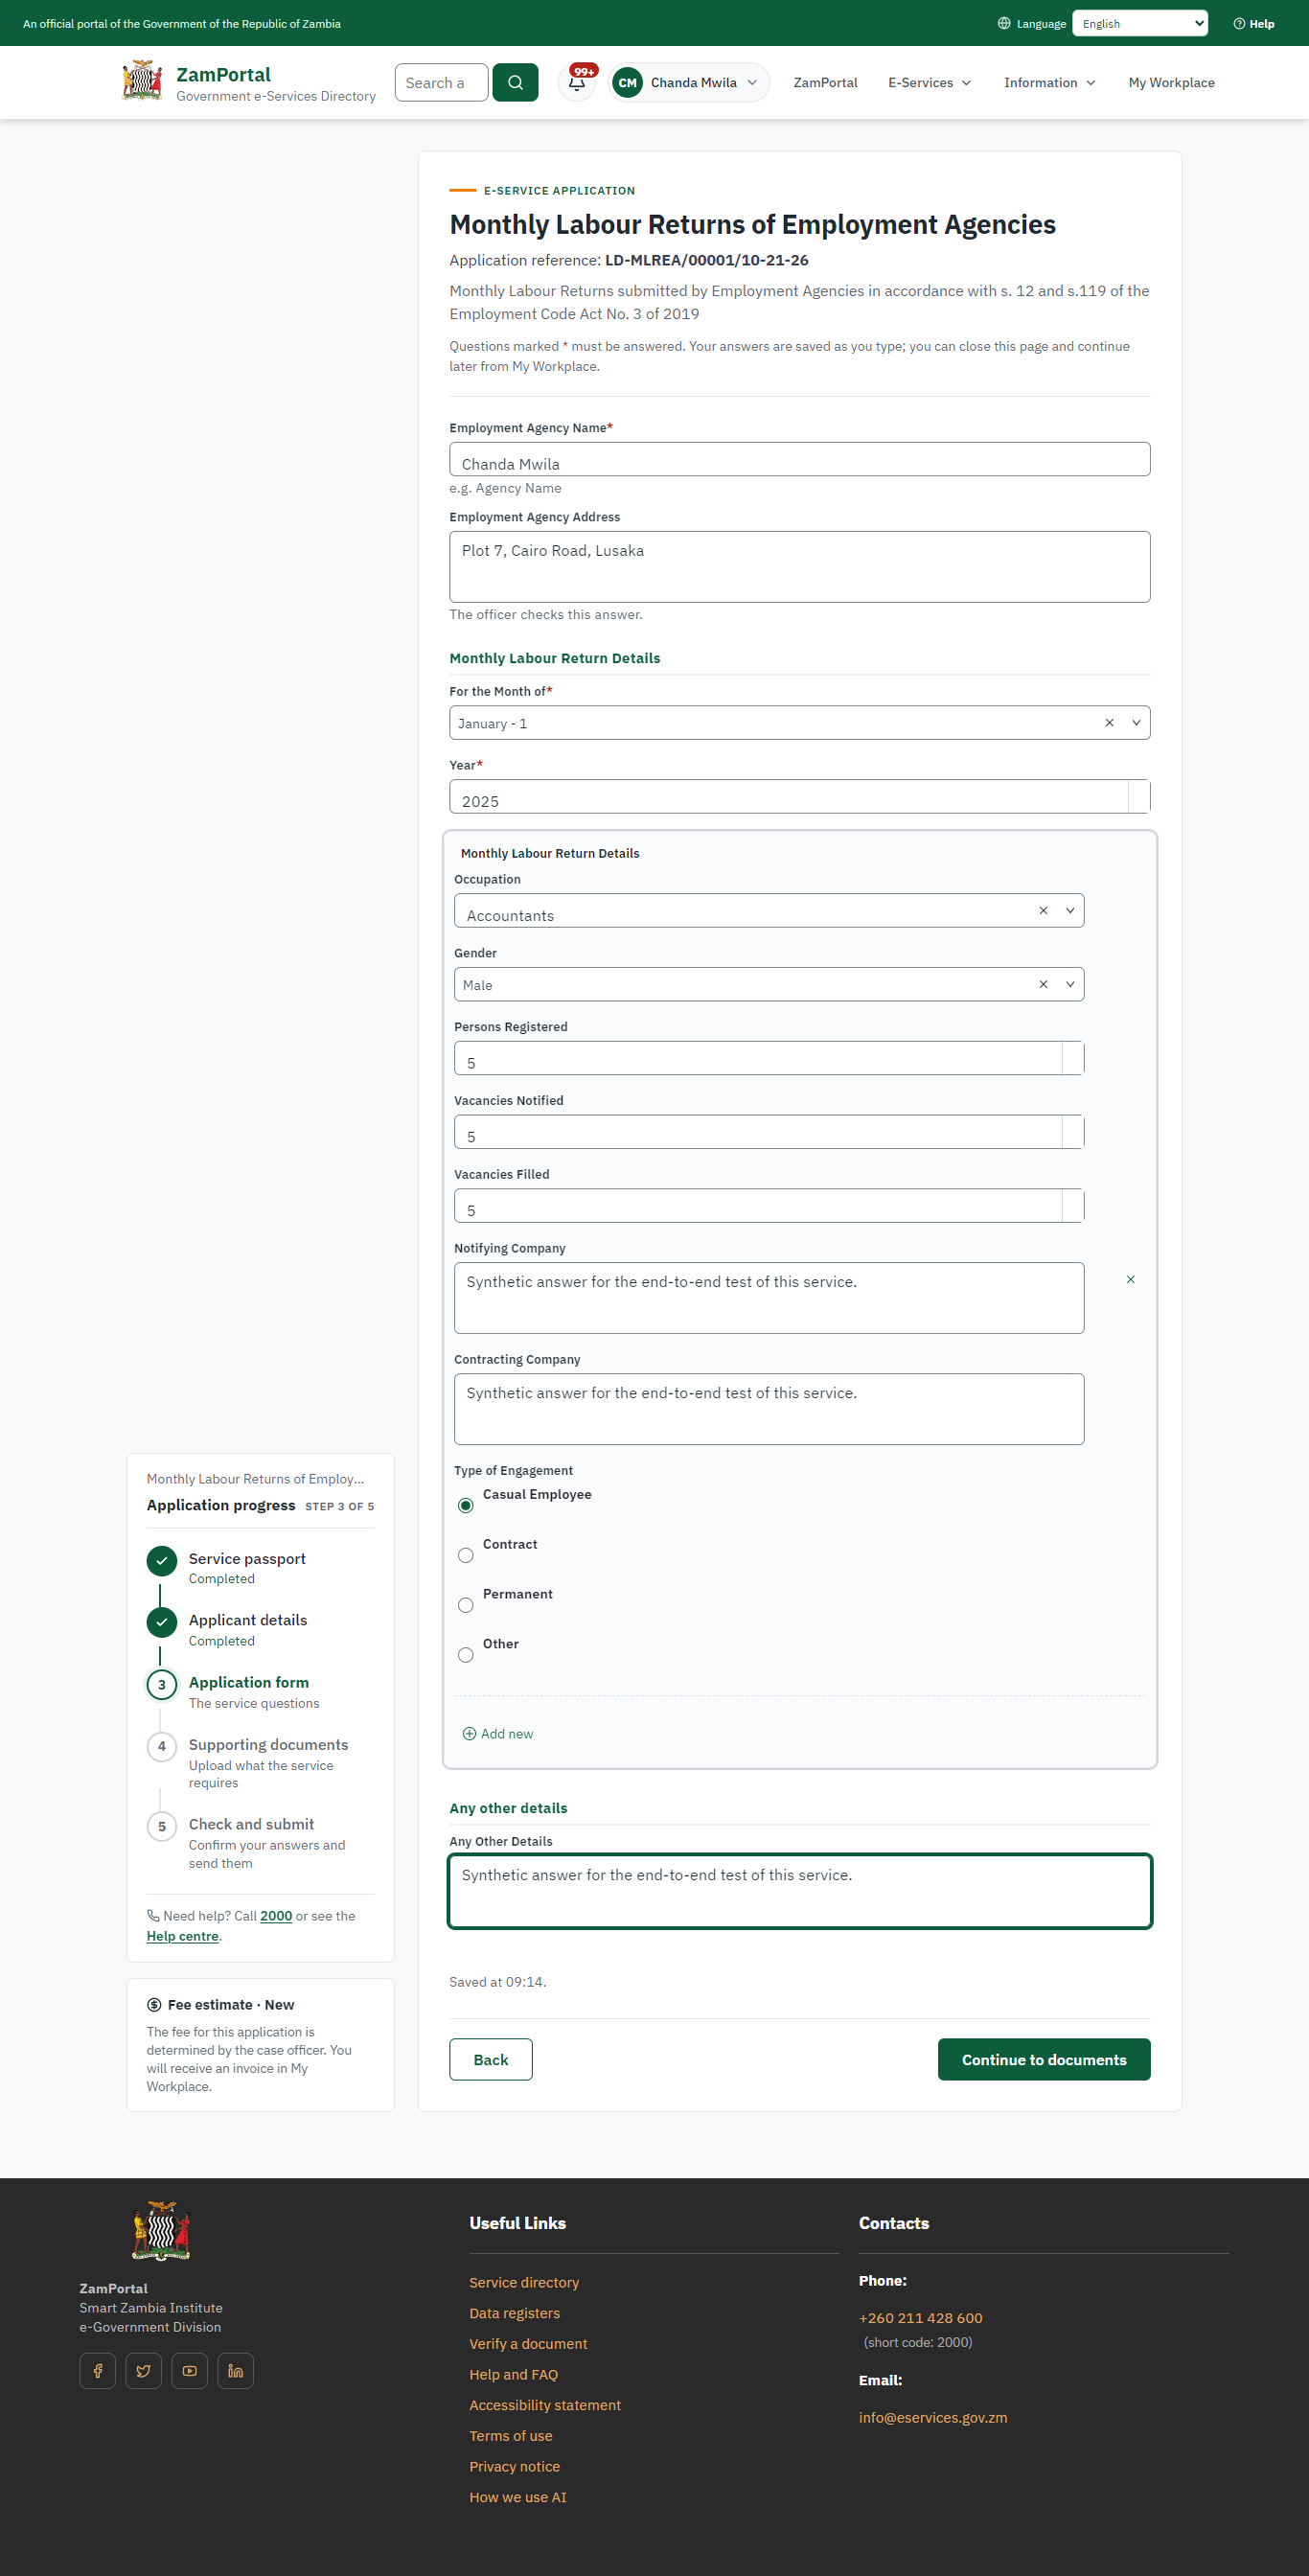Click the Help question mark icon
This screenshot has height=2576, width=1309.
coord(1239,23)
